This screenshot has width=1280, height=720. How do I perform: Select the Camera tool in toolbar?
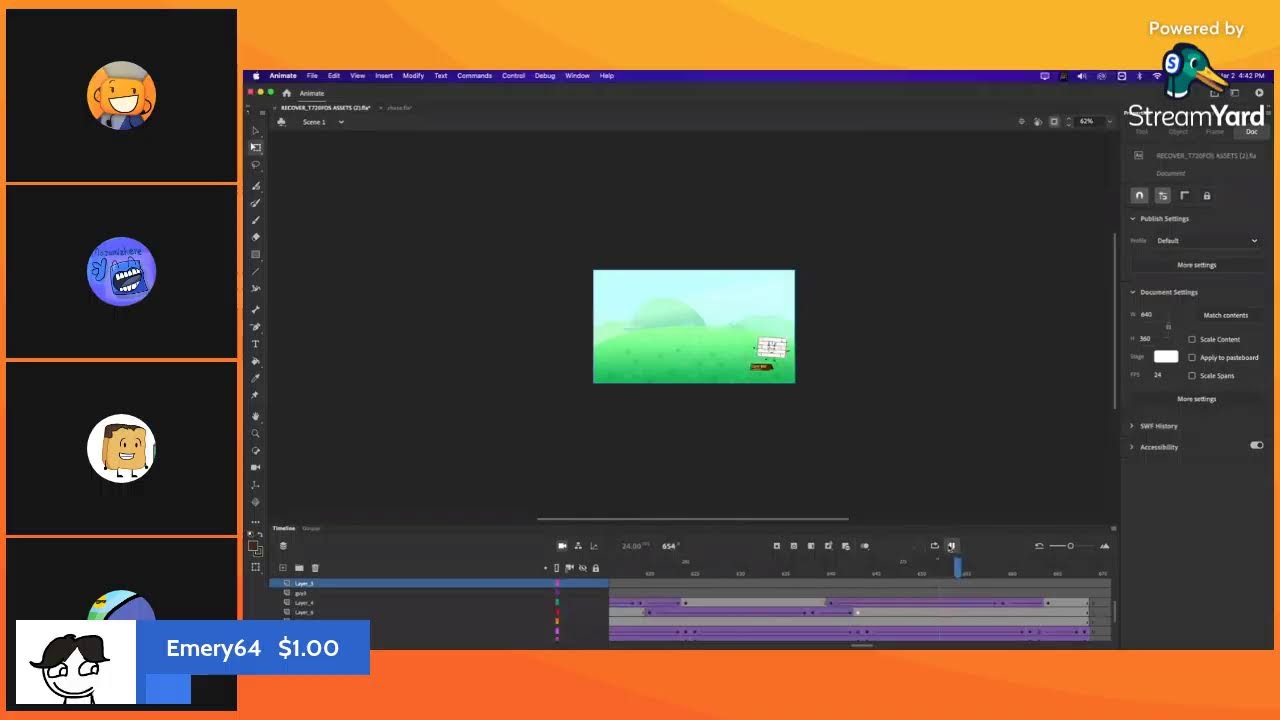[x=255, y=467]
